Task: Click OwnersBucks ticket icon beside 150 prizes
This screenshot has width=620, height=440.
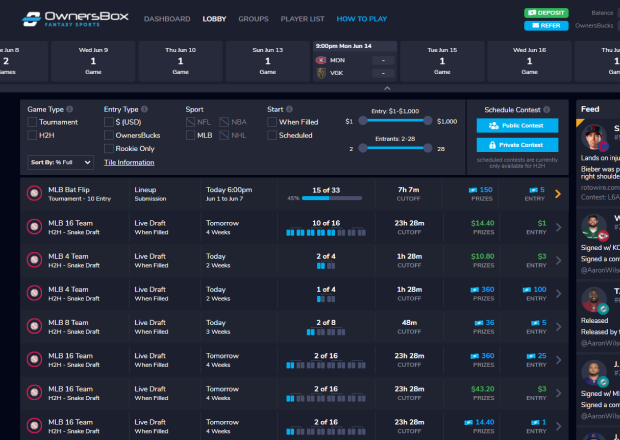Action: (473, 190)
